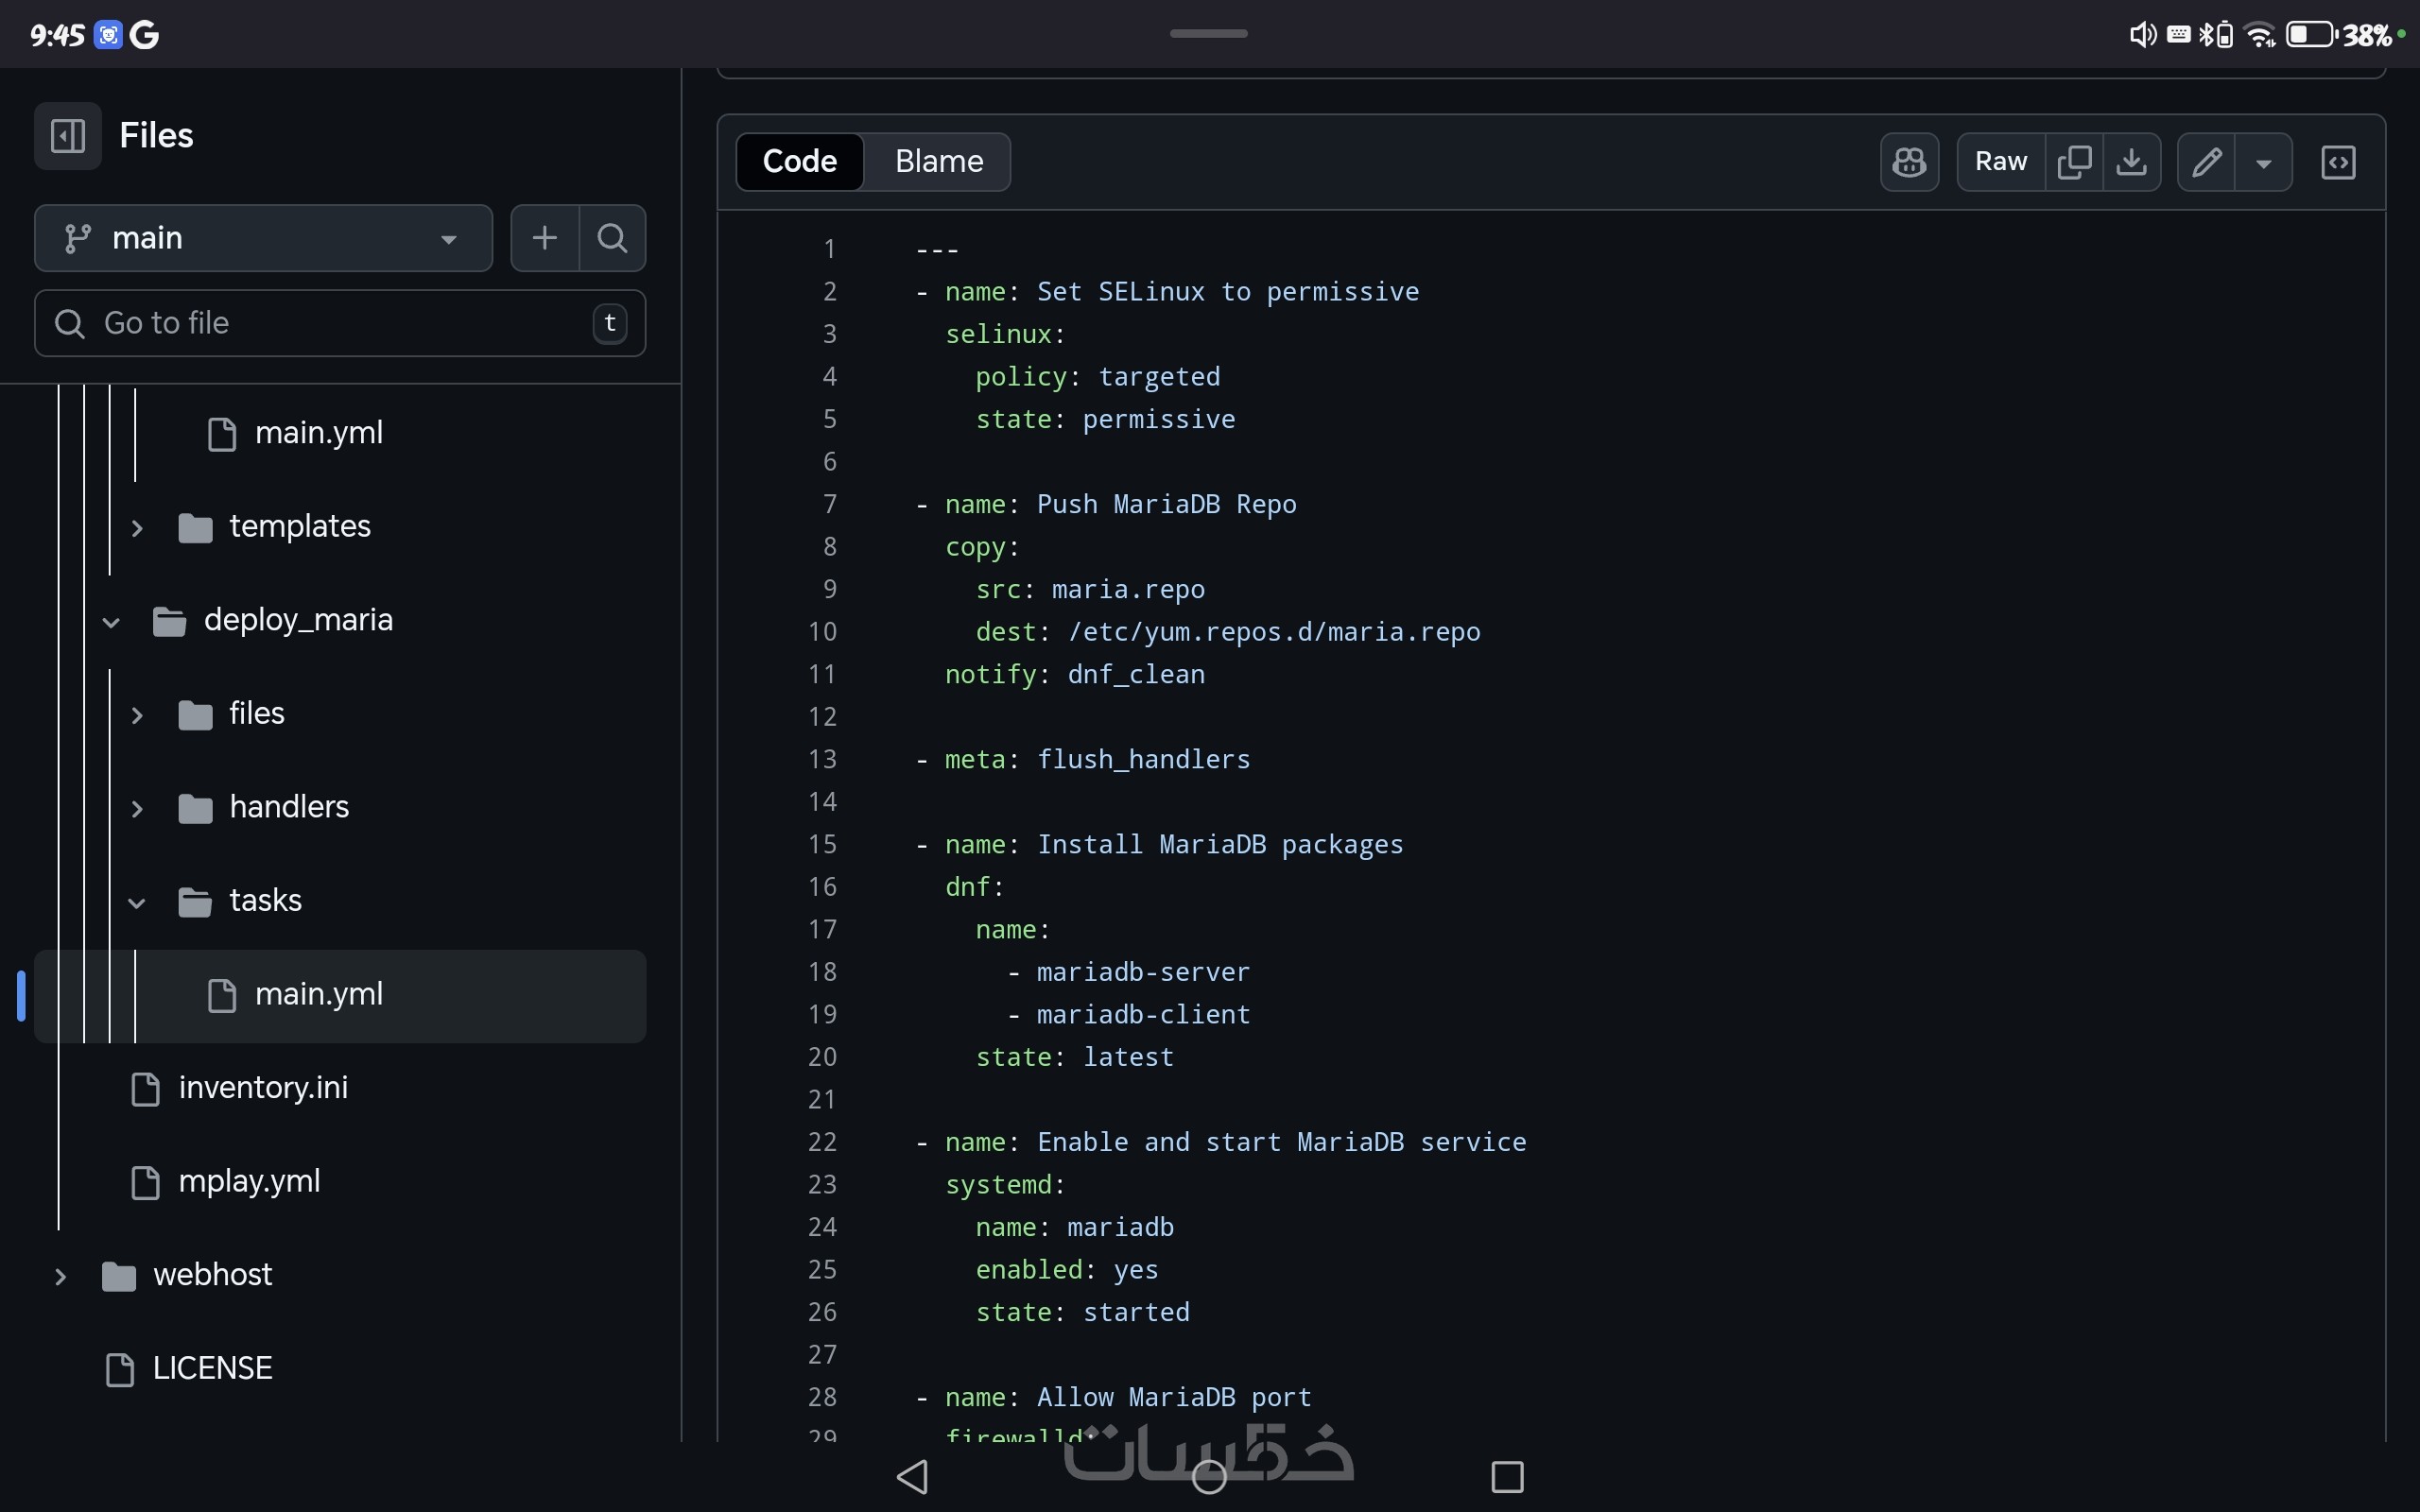
Task: Open symbols panel icon
Action: click(x=2338, y=162)
